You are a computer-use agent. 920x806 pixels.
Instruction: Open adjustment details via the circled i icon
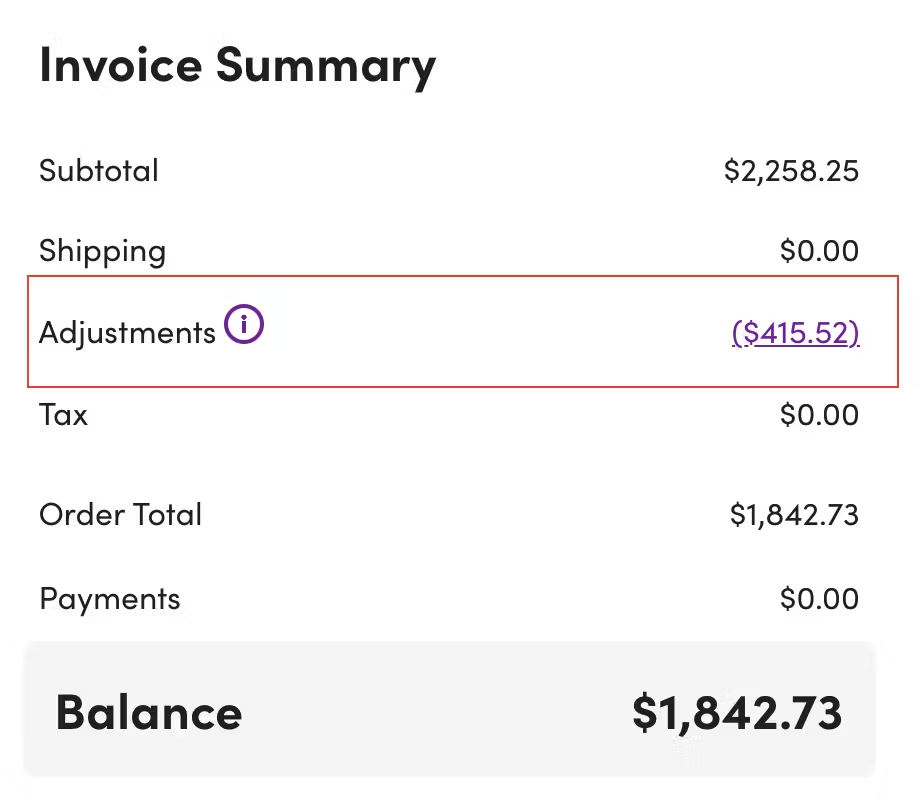click(243, 324)
